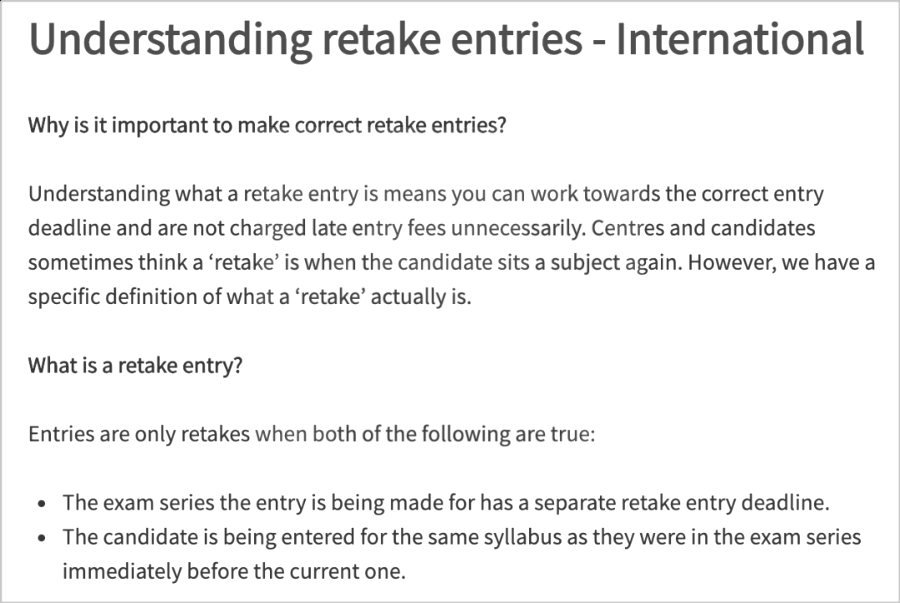Click the line 'immediately before the current one.'
This screenshot has height=603, width=900.
[x=234, y=572]
